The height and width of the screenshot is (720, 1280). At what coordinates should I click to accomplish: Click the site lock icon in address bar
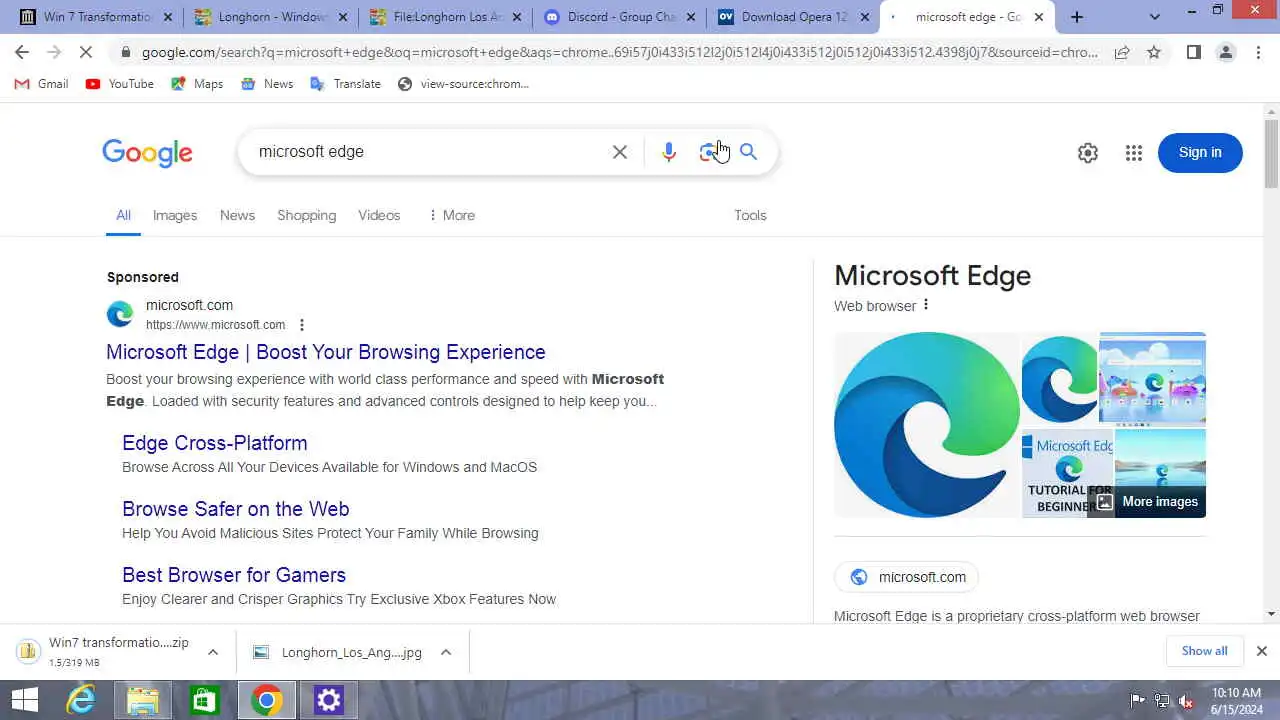coord(125,53)
